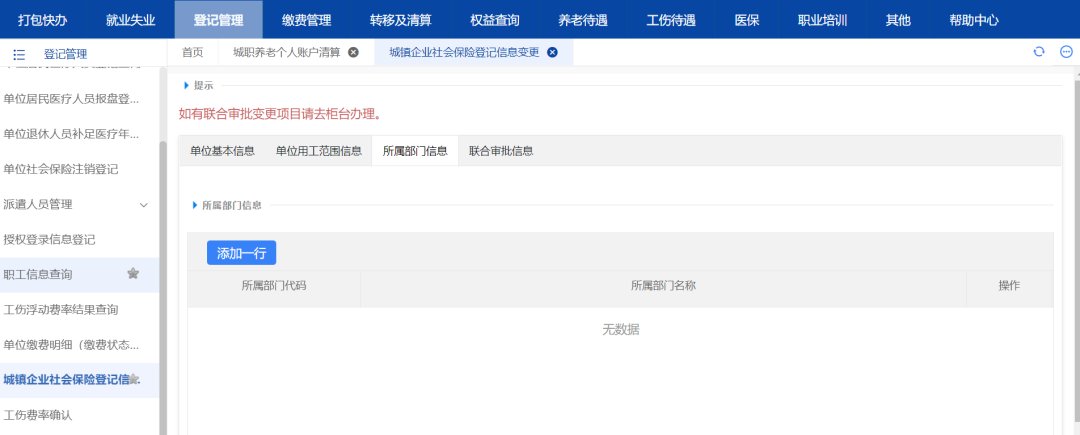Image resolution: width=1080 pixels, height=435 pixels.
Task: Toggle favorite star for 职工信息查询
Action: pyautogui.click(x=133, y=274)
